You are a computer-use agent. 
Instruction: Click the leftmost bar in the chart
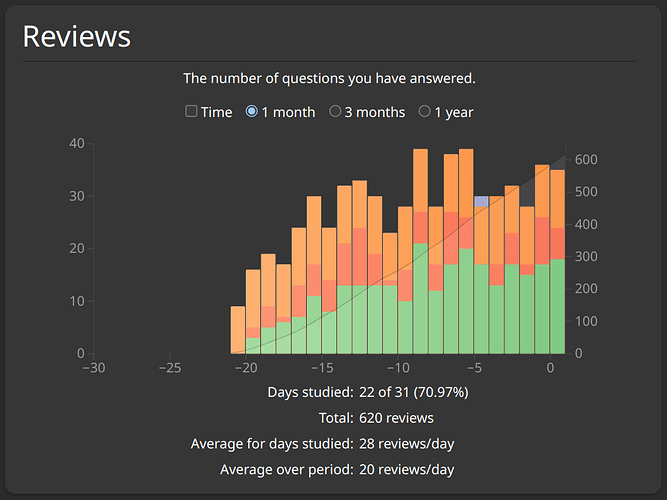(x=238, y=330)
